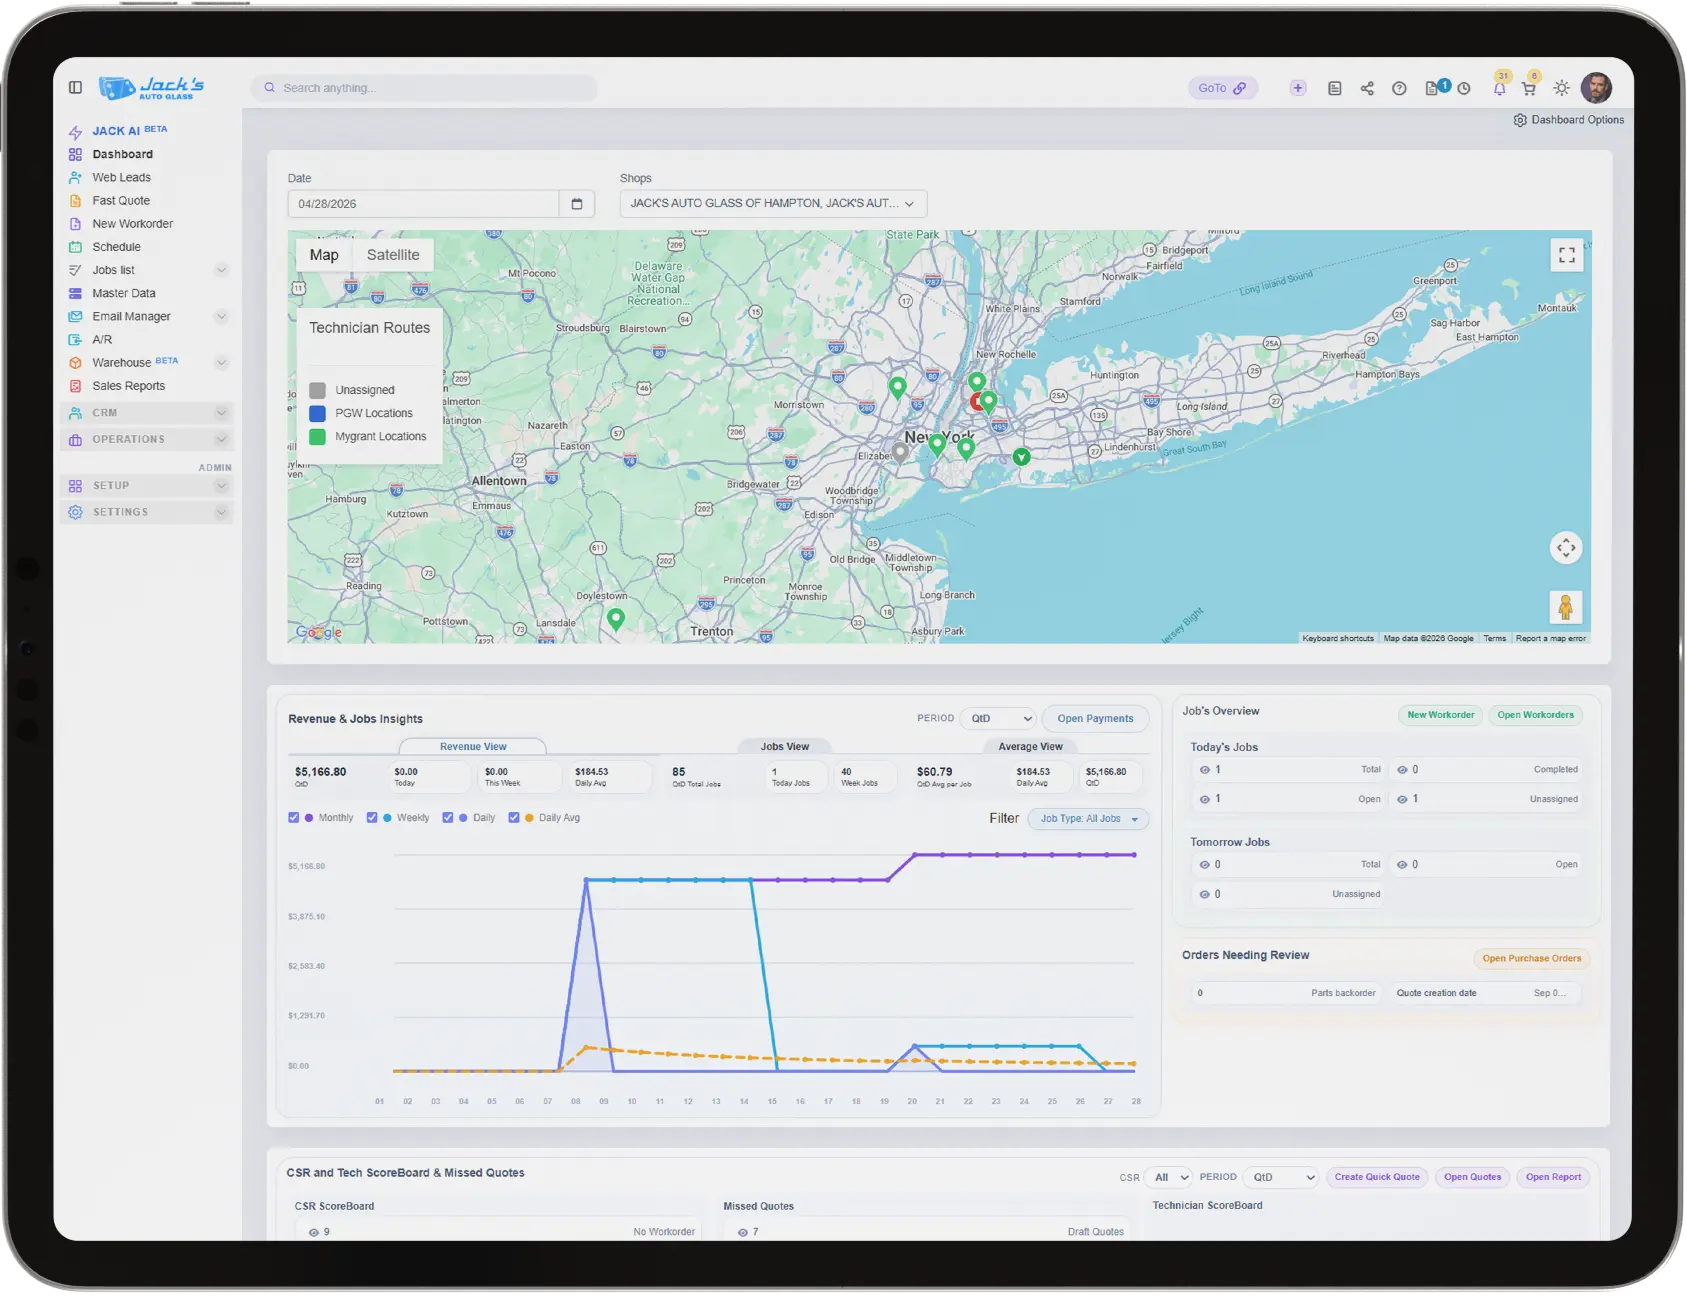Enter fullscreen map view
1687x1299 pixels.
pyautogui.click(x=1566, y=256)
